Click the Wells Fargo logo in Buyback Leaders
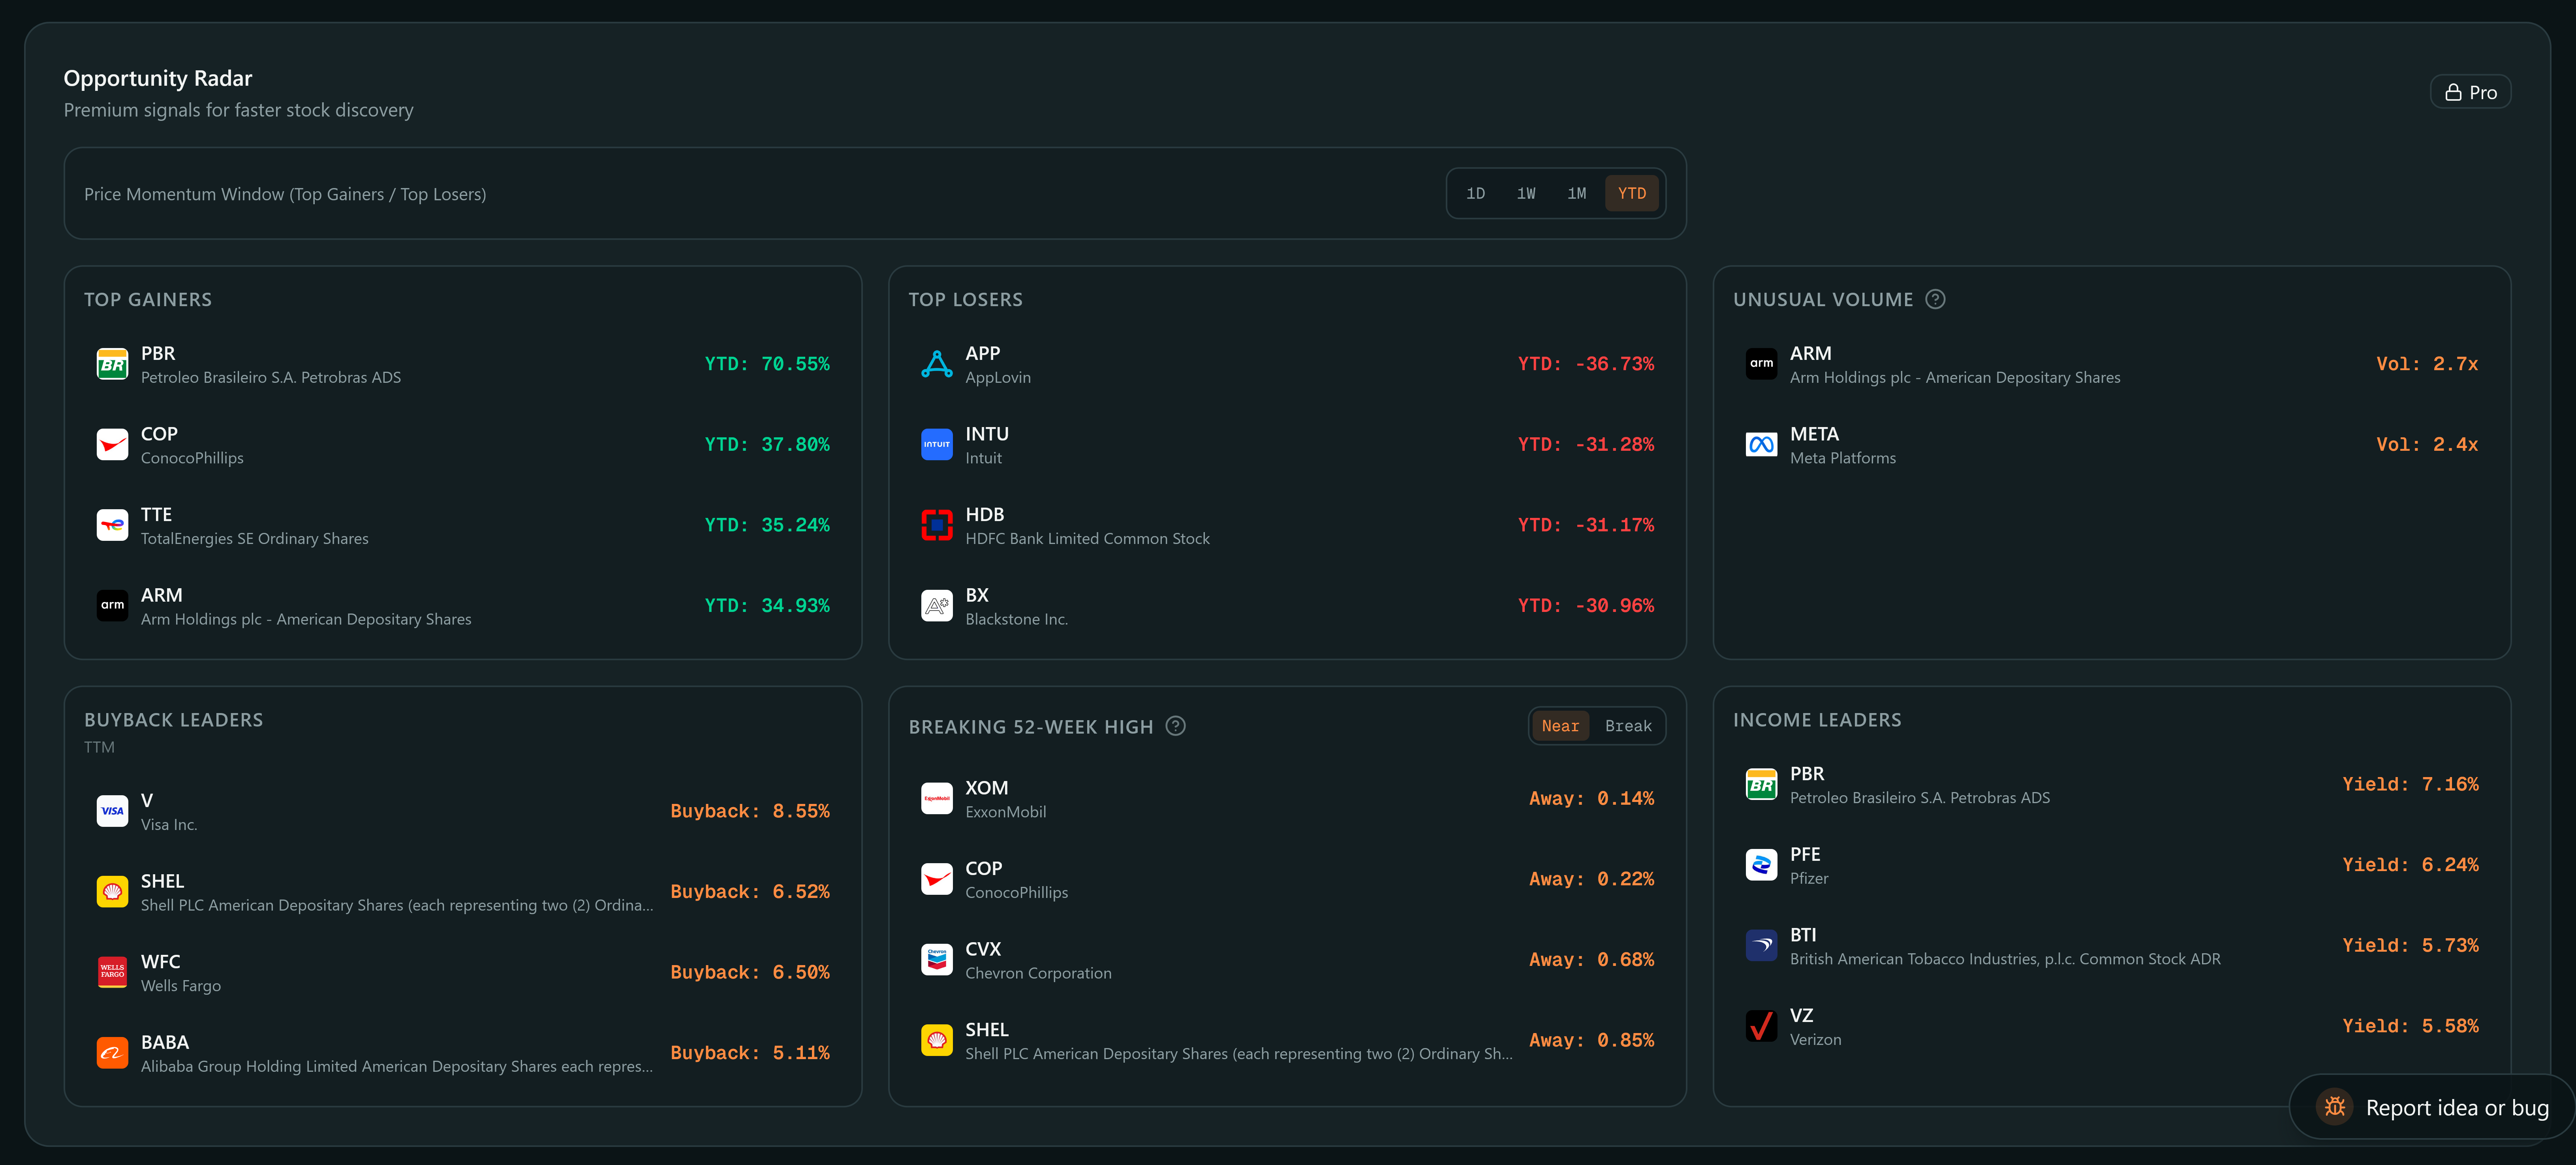This screenshot has height=1165, width=2576. [112, 972]
